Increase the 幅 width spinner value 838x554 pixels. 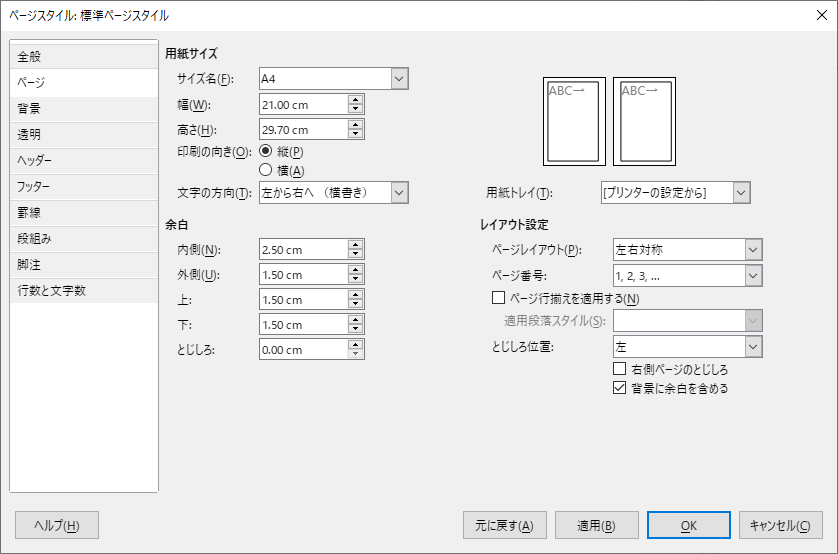[355, 99]
